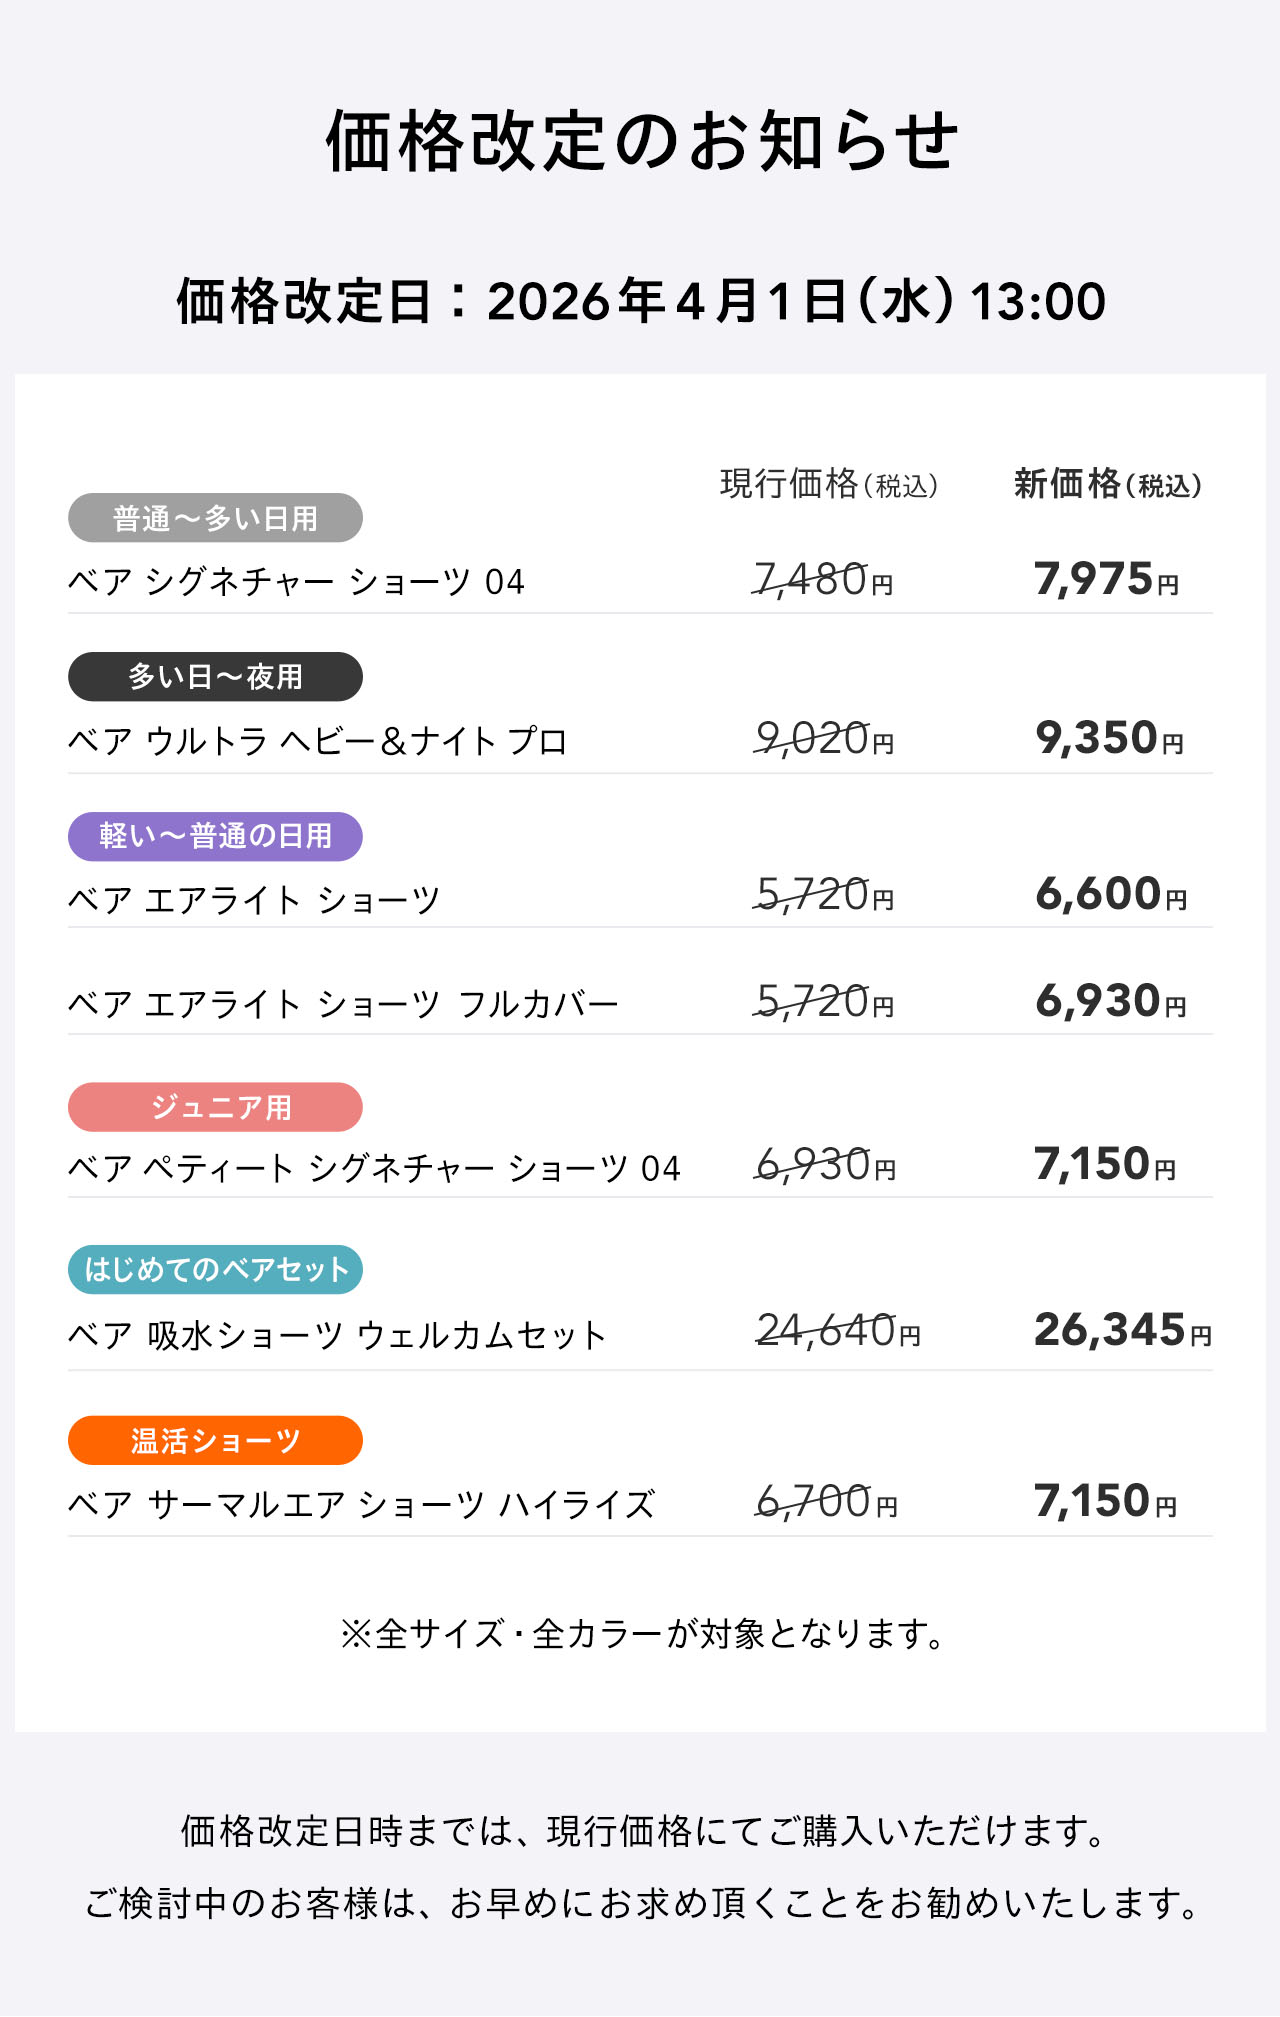Click the struck-through price 9,020円

tap(824, 739)
